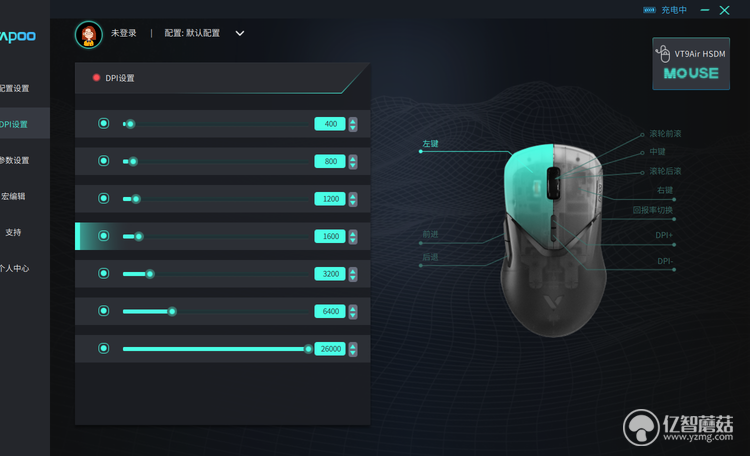The width and height of the screenshot is (750, 456).
Task: Click the user avatar icon
Action: point(88,34)
